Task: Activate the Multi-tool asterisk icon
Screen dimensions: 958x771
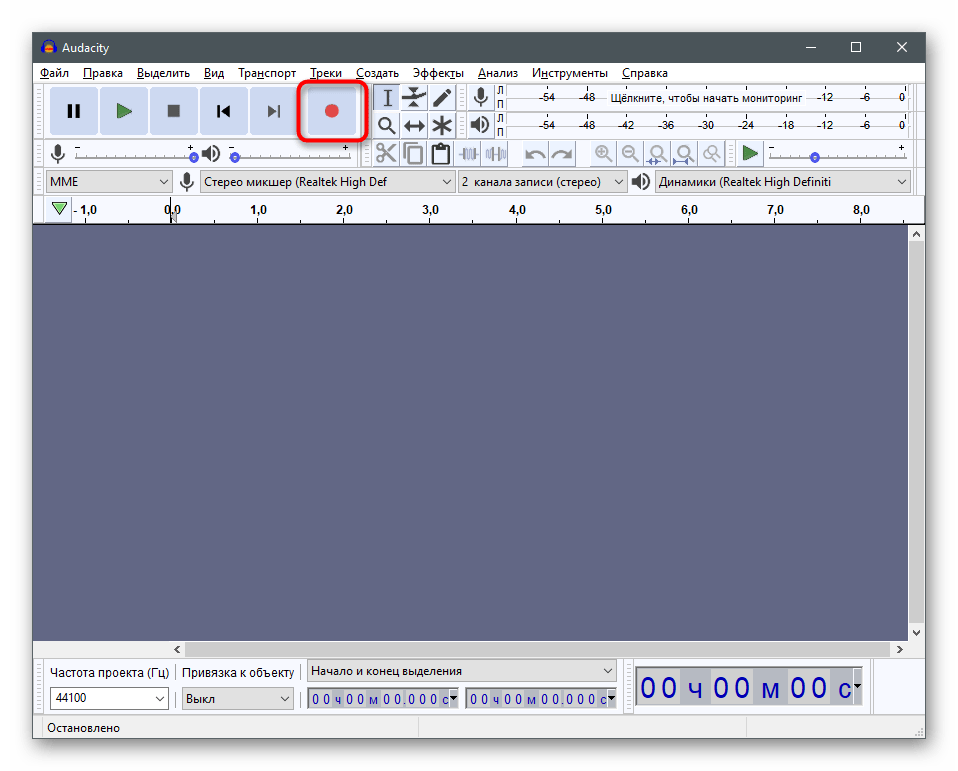Action: [442, 126]
